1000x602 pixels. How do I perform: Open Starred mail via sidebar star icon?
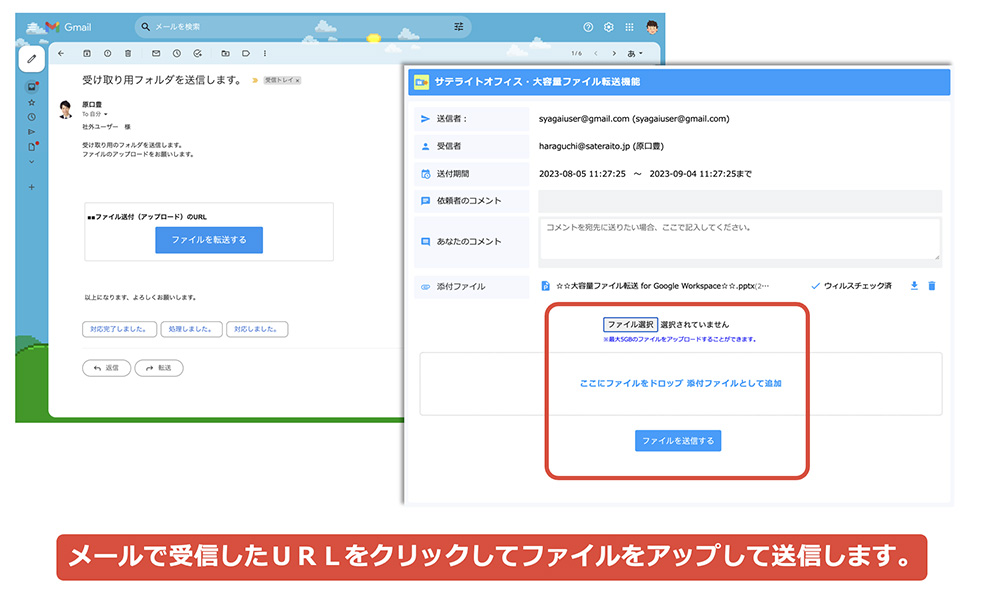coord(31,103)
